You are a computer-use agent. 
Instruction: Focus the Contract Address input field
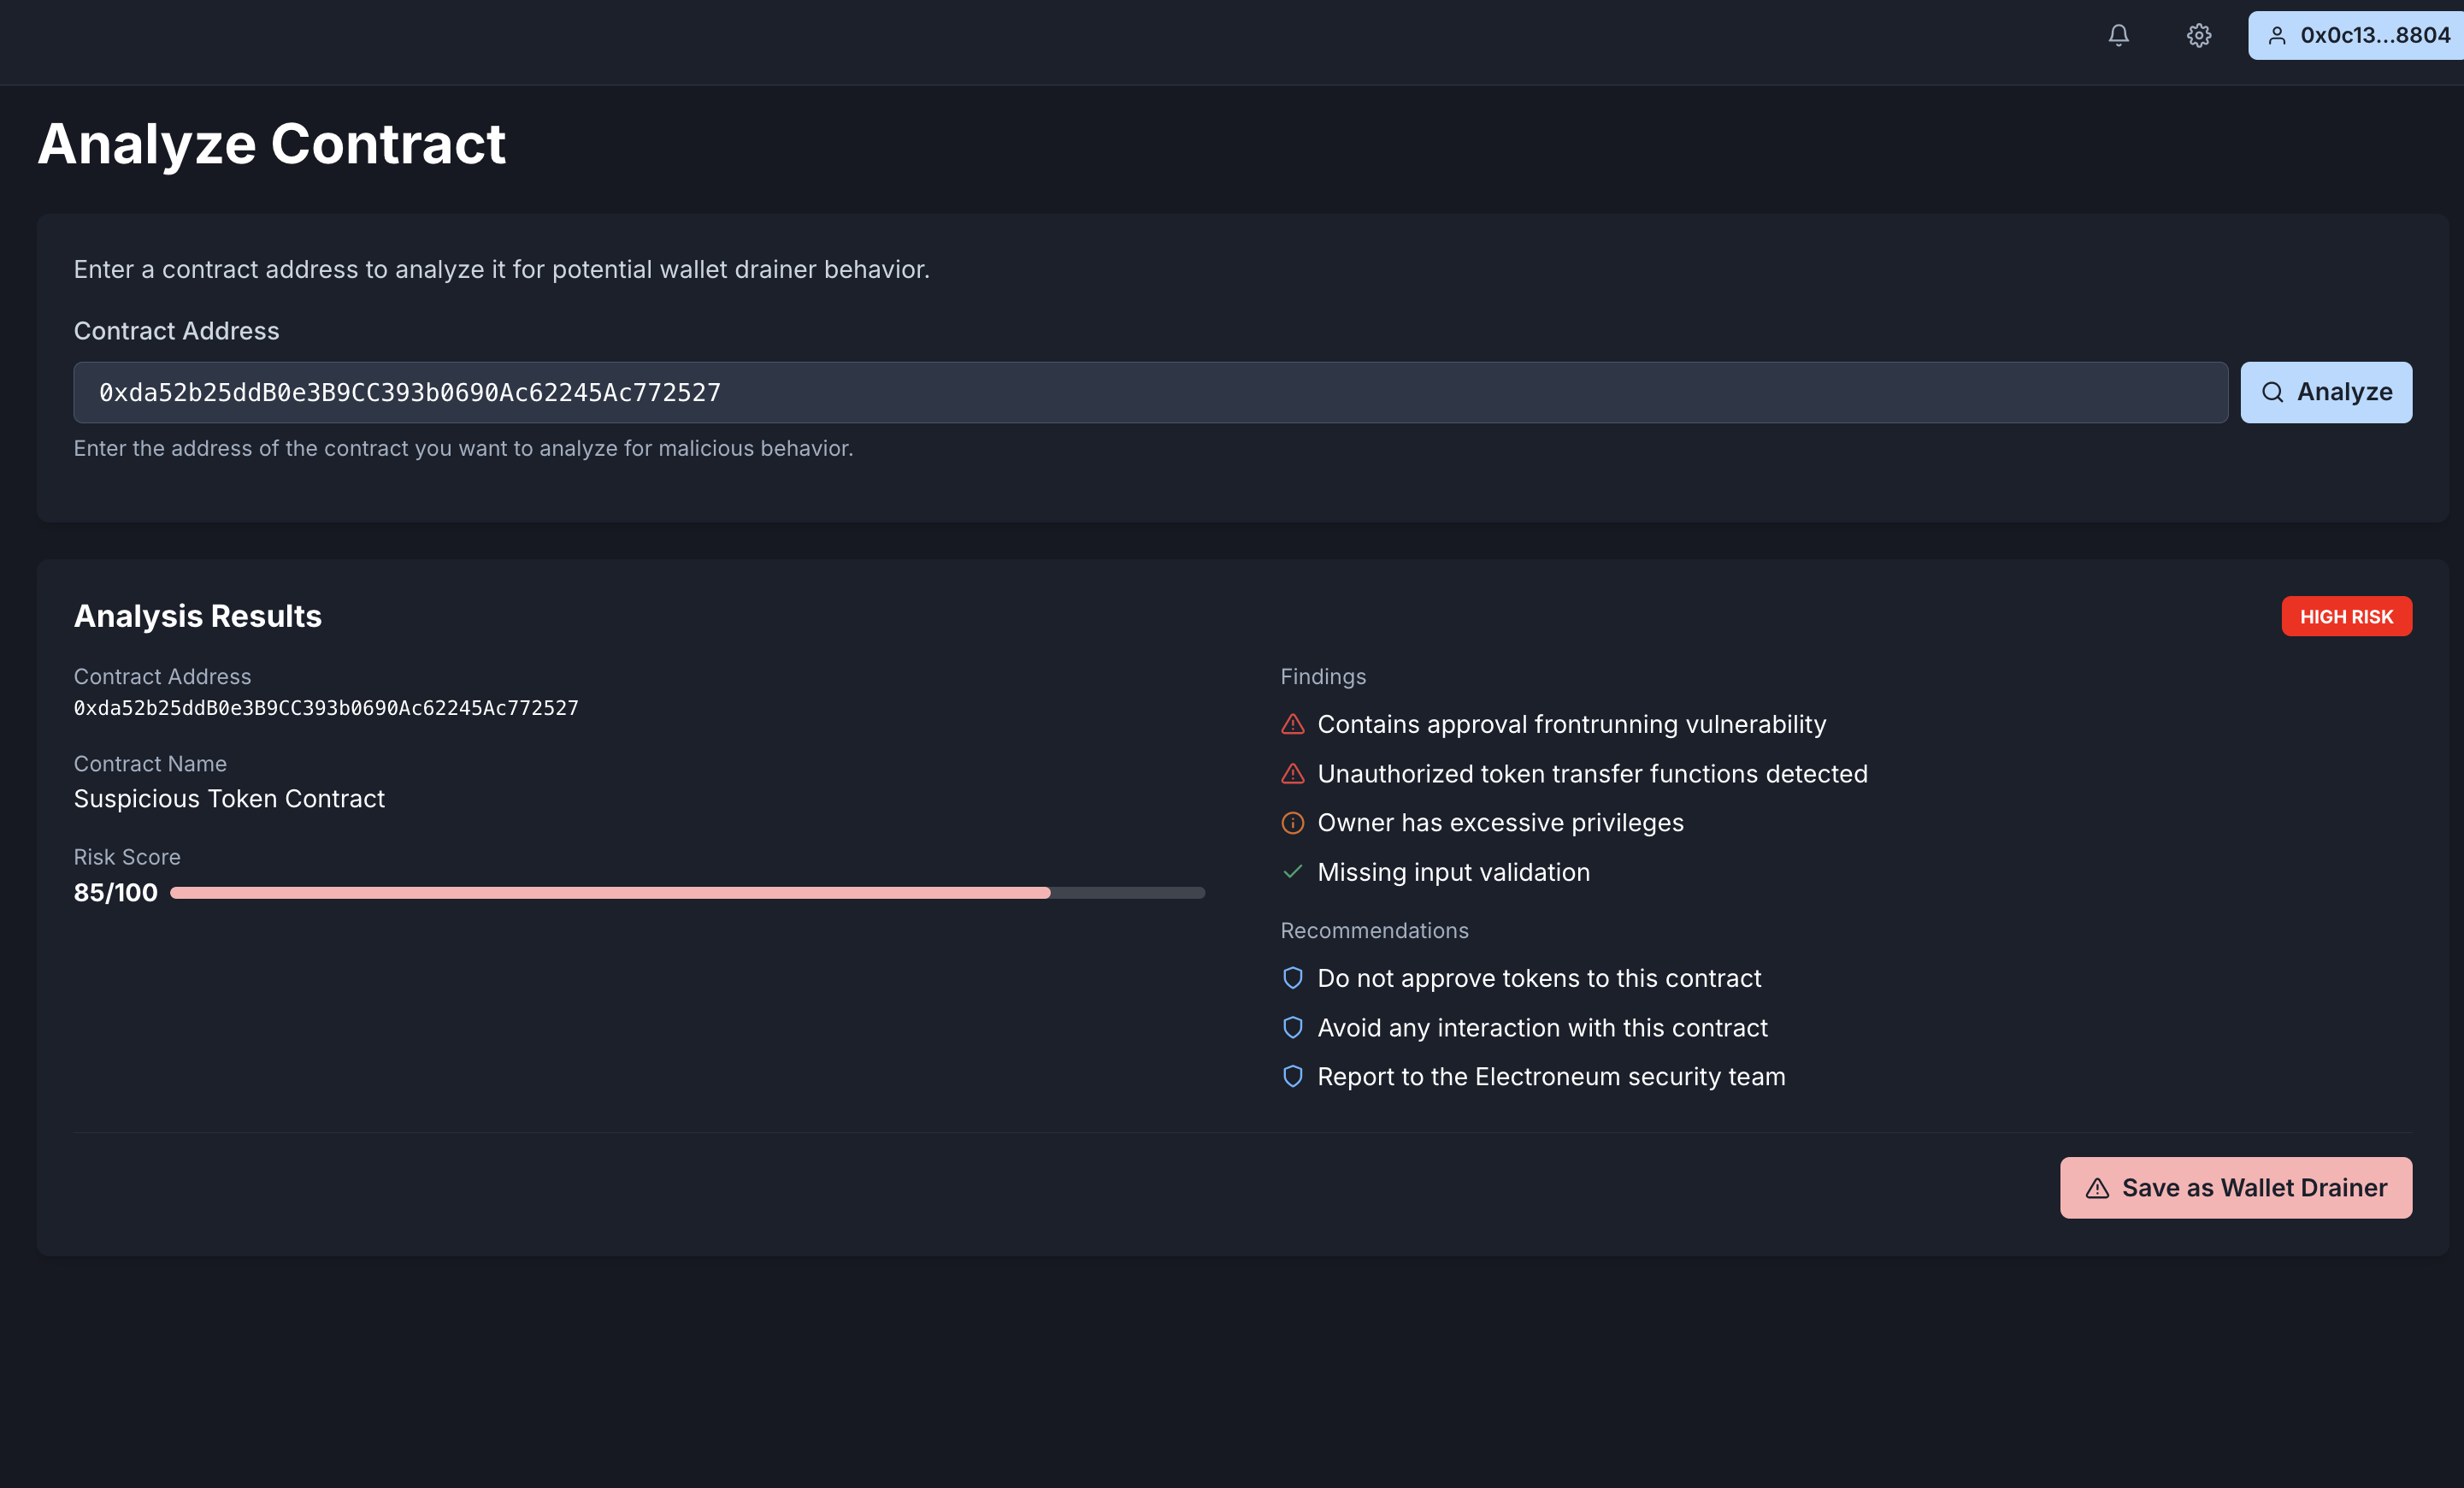tap(1150, 392)
